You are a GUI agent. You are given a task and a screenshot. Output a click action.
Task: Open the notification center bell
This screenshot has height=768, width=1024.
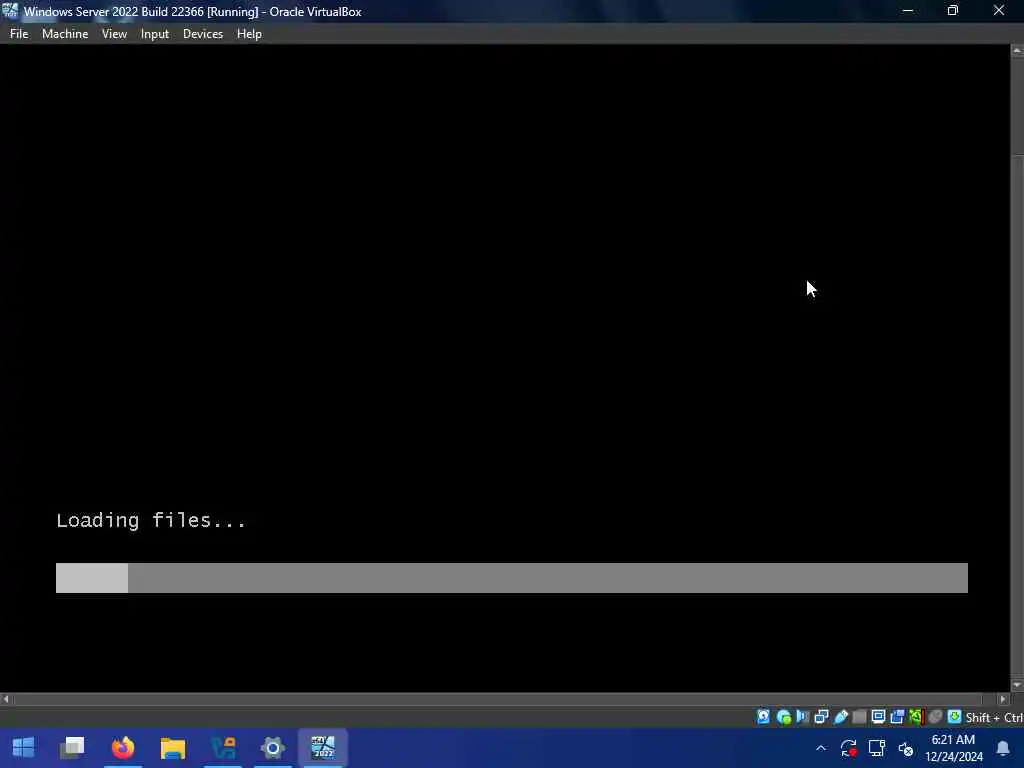[1003, 748]
